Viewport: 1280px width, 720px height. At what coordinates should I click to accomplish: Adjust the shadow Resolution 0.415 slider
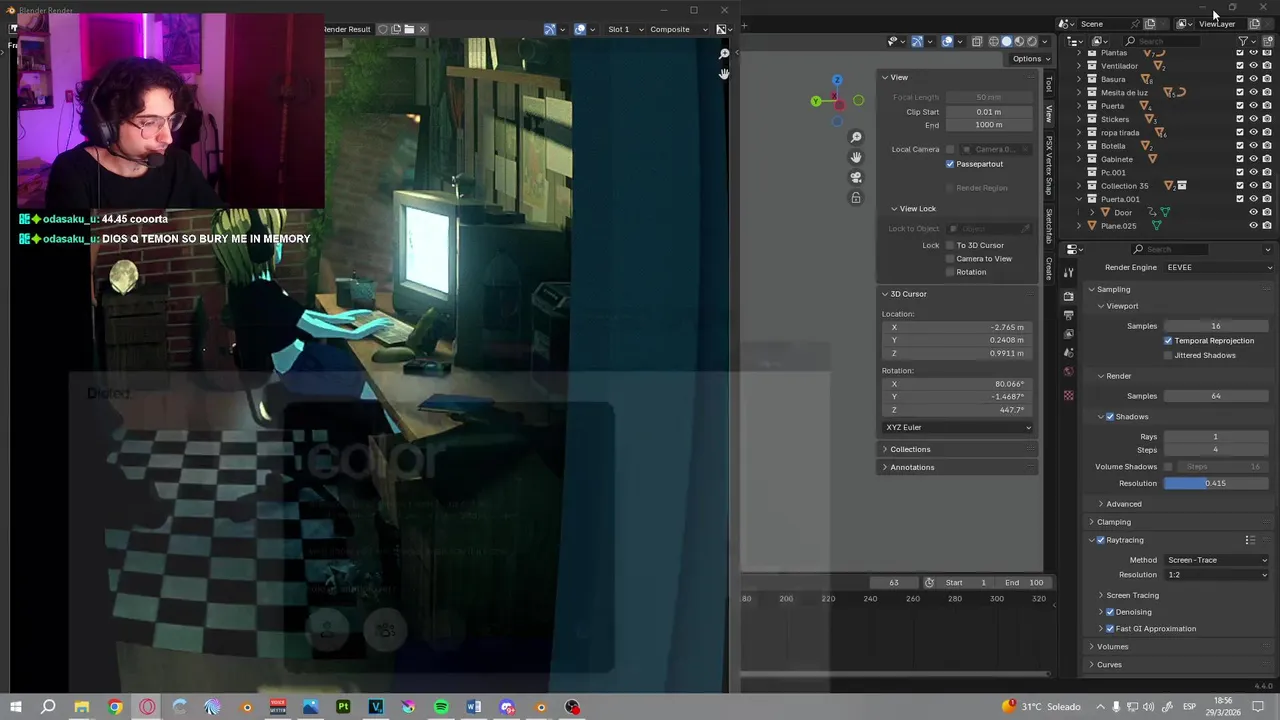point(1216,483)
